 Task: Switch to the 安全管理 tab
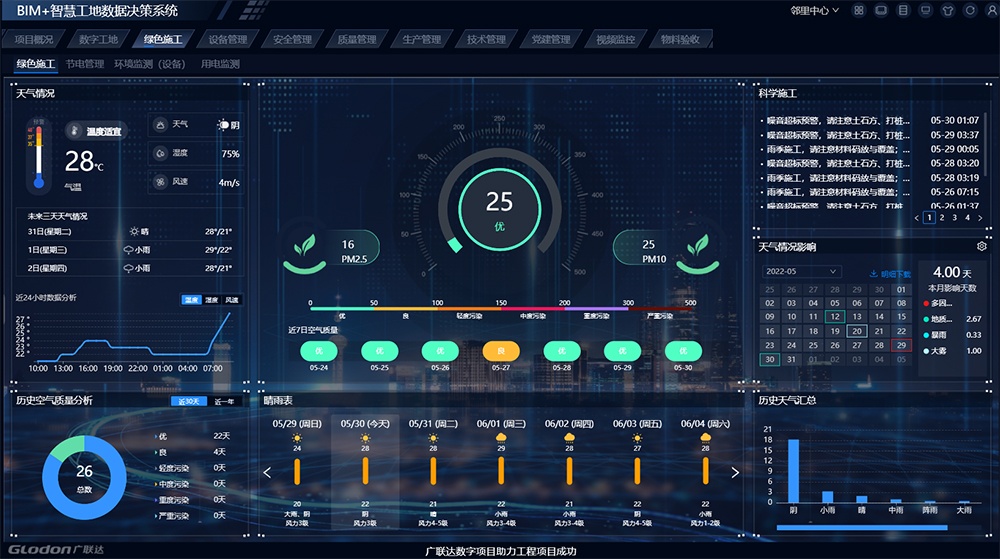(292, 40)
